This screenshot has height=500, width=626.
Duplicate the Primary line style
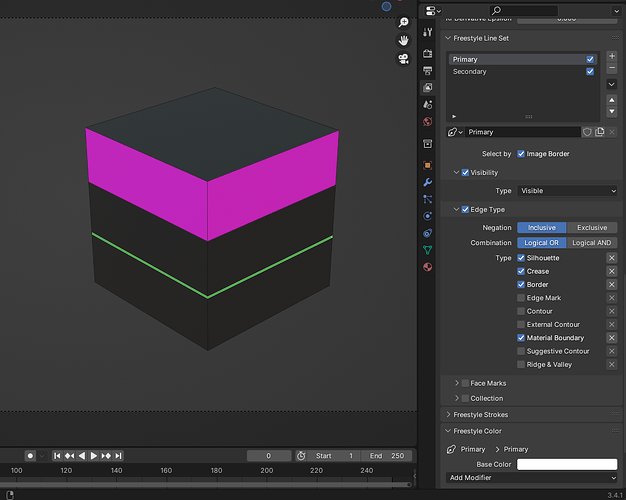click(600, 132)
